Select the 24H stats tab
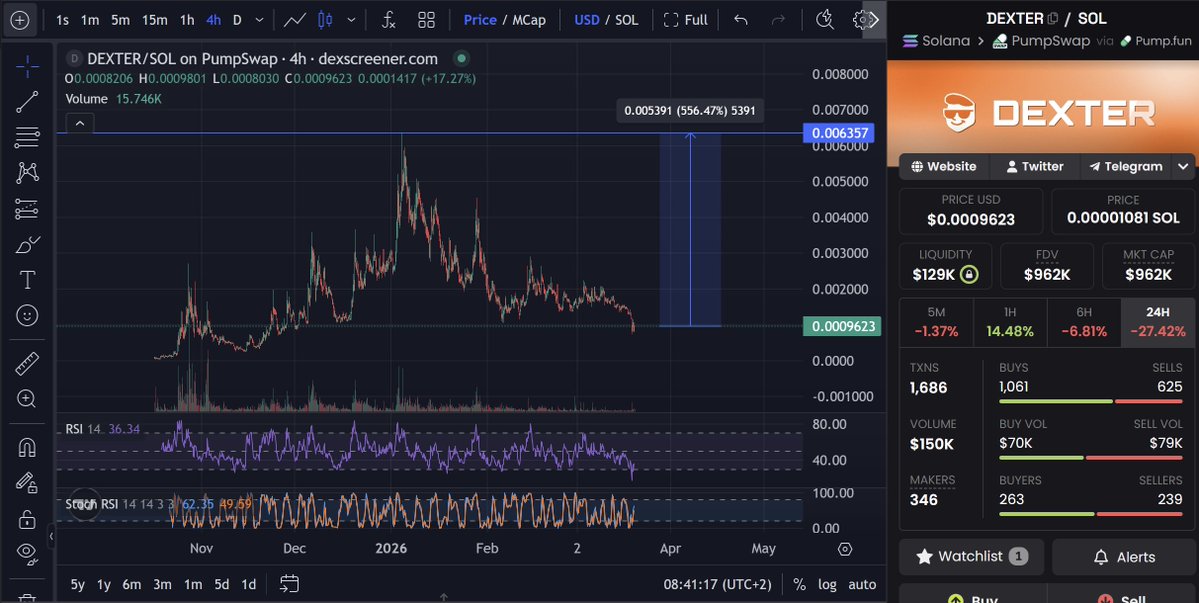The height and width of the screenshot is (603, 1199). click(x=1158, y=322)
